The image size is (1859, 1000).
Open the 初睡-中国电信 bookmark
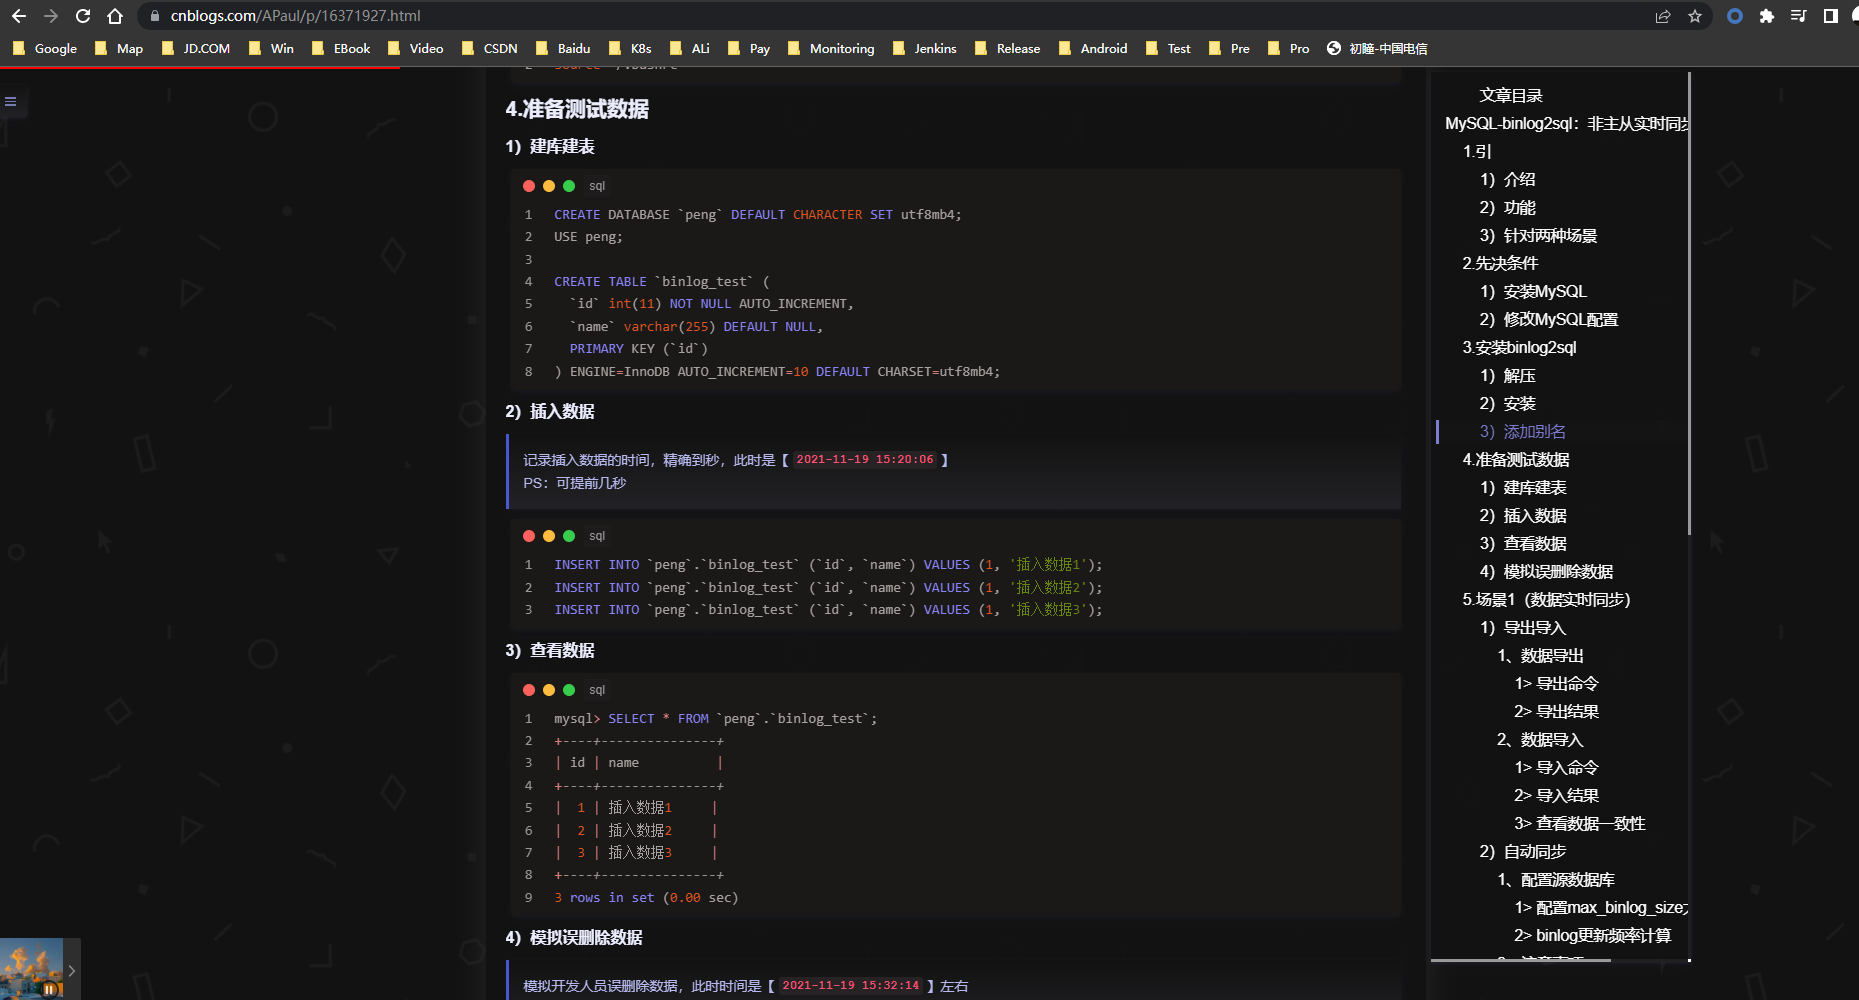[1377, 48]
